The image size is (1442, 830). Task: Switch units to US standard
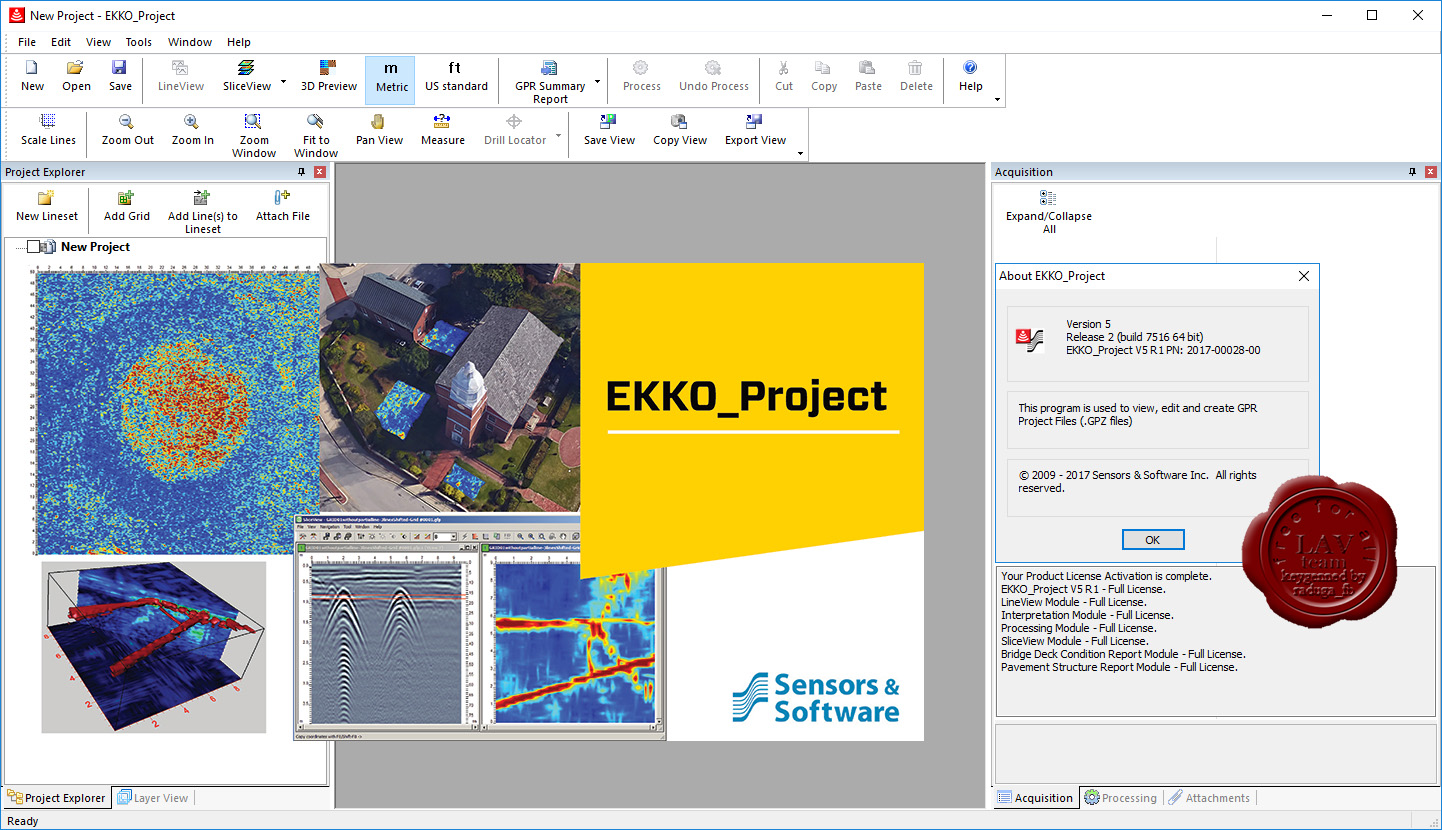click(x=456, y=75)
